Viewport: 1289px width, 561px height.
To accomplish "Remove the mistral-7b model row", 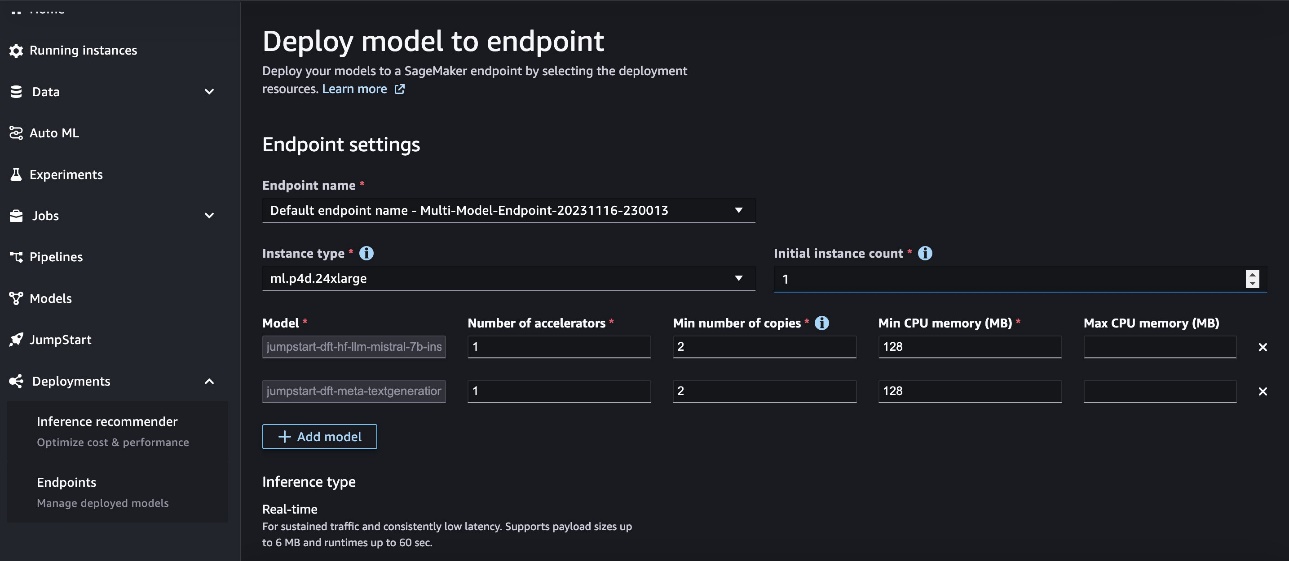I will 1262,347.
